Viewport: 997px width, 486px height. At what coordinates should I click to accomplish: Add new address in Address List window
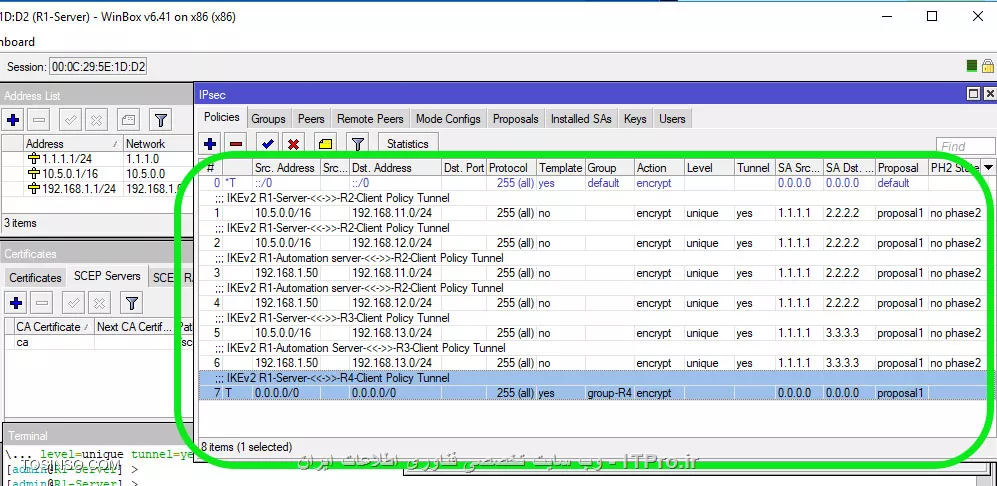[13, 119]
